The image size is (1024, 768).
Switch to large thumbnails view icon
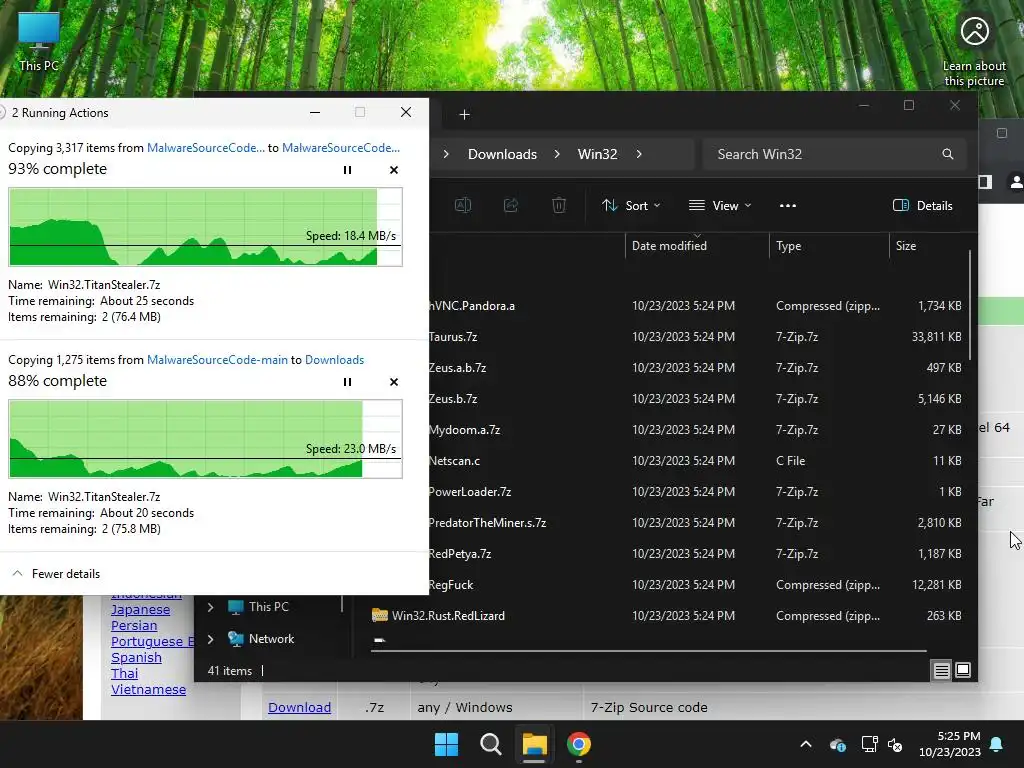[963, 671]
